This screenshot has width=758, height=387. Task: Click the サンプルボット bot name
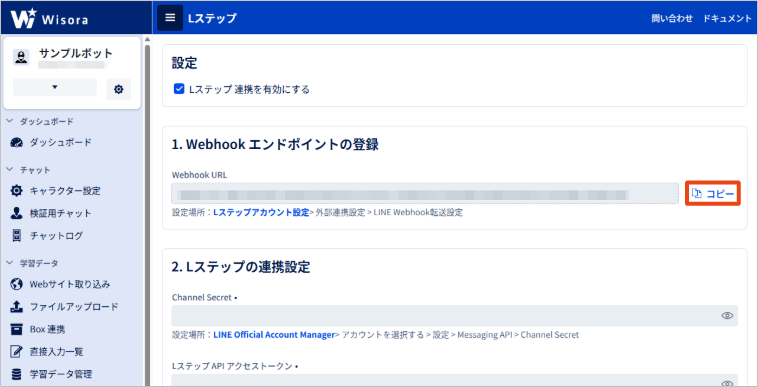point(75,53)
